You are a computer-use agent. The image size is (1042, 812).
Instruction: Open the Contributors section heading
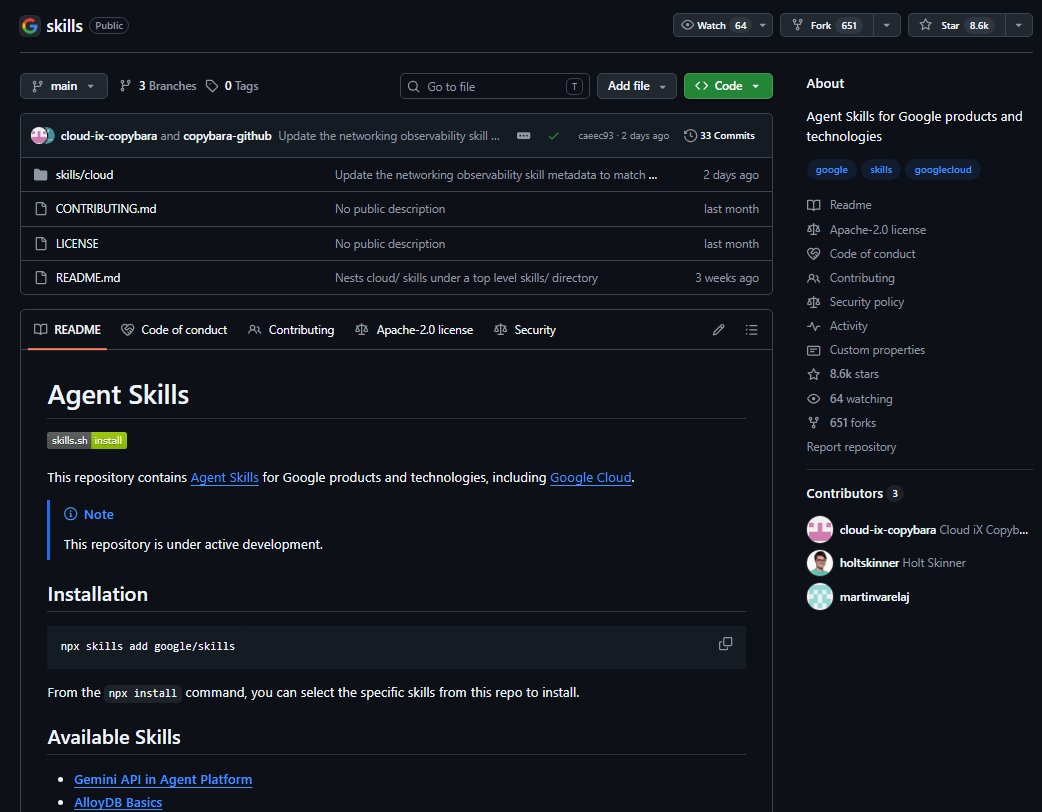tap(844, 493)
